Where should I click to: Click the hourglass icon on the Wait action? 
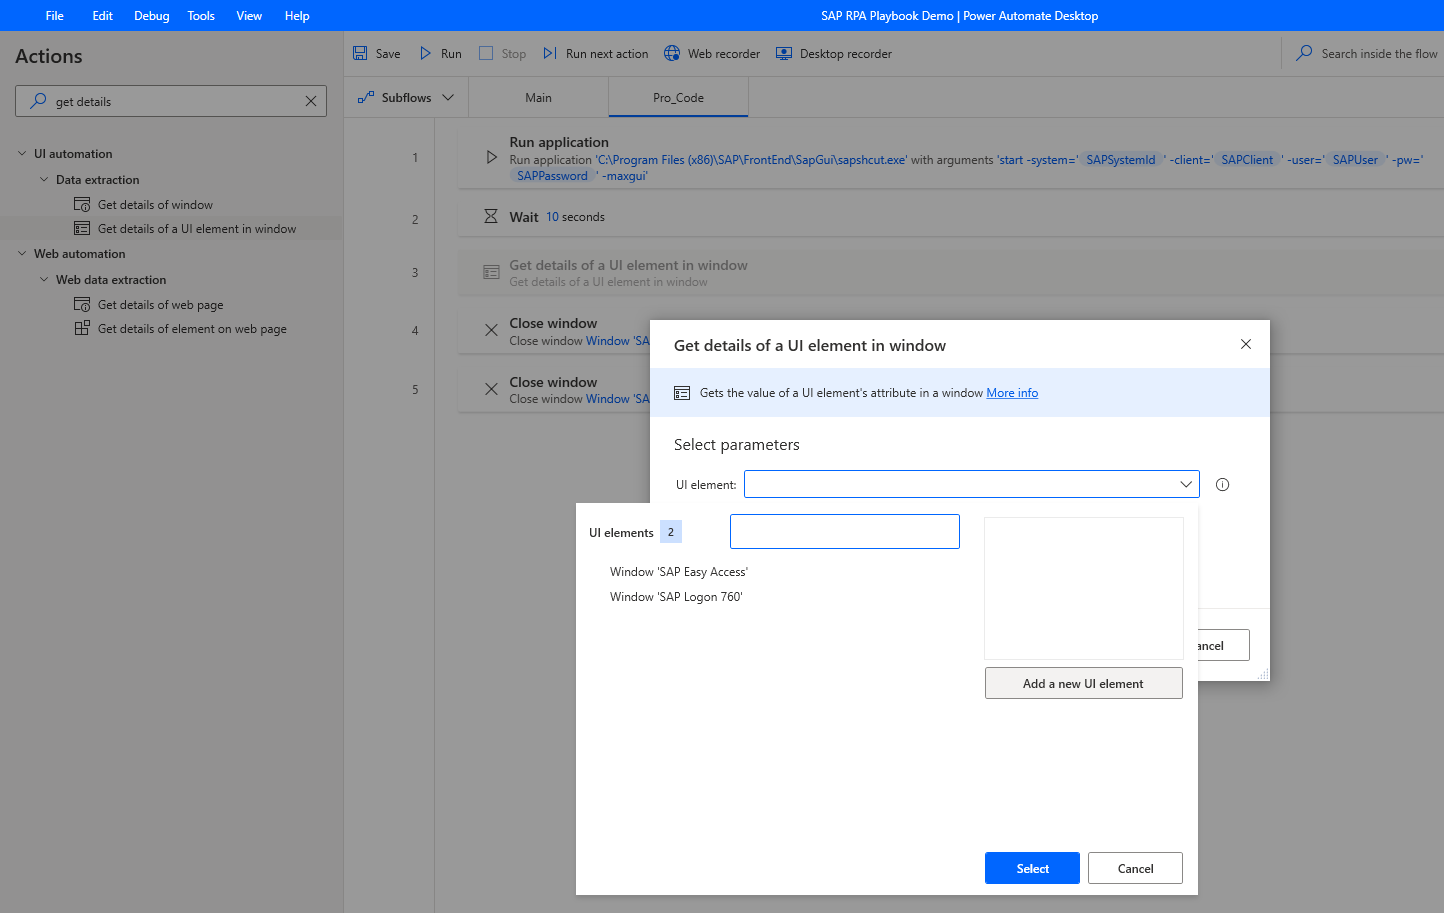click(x=491, y=216)
